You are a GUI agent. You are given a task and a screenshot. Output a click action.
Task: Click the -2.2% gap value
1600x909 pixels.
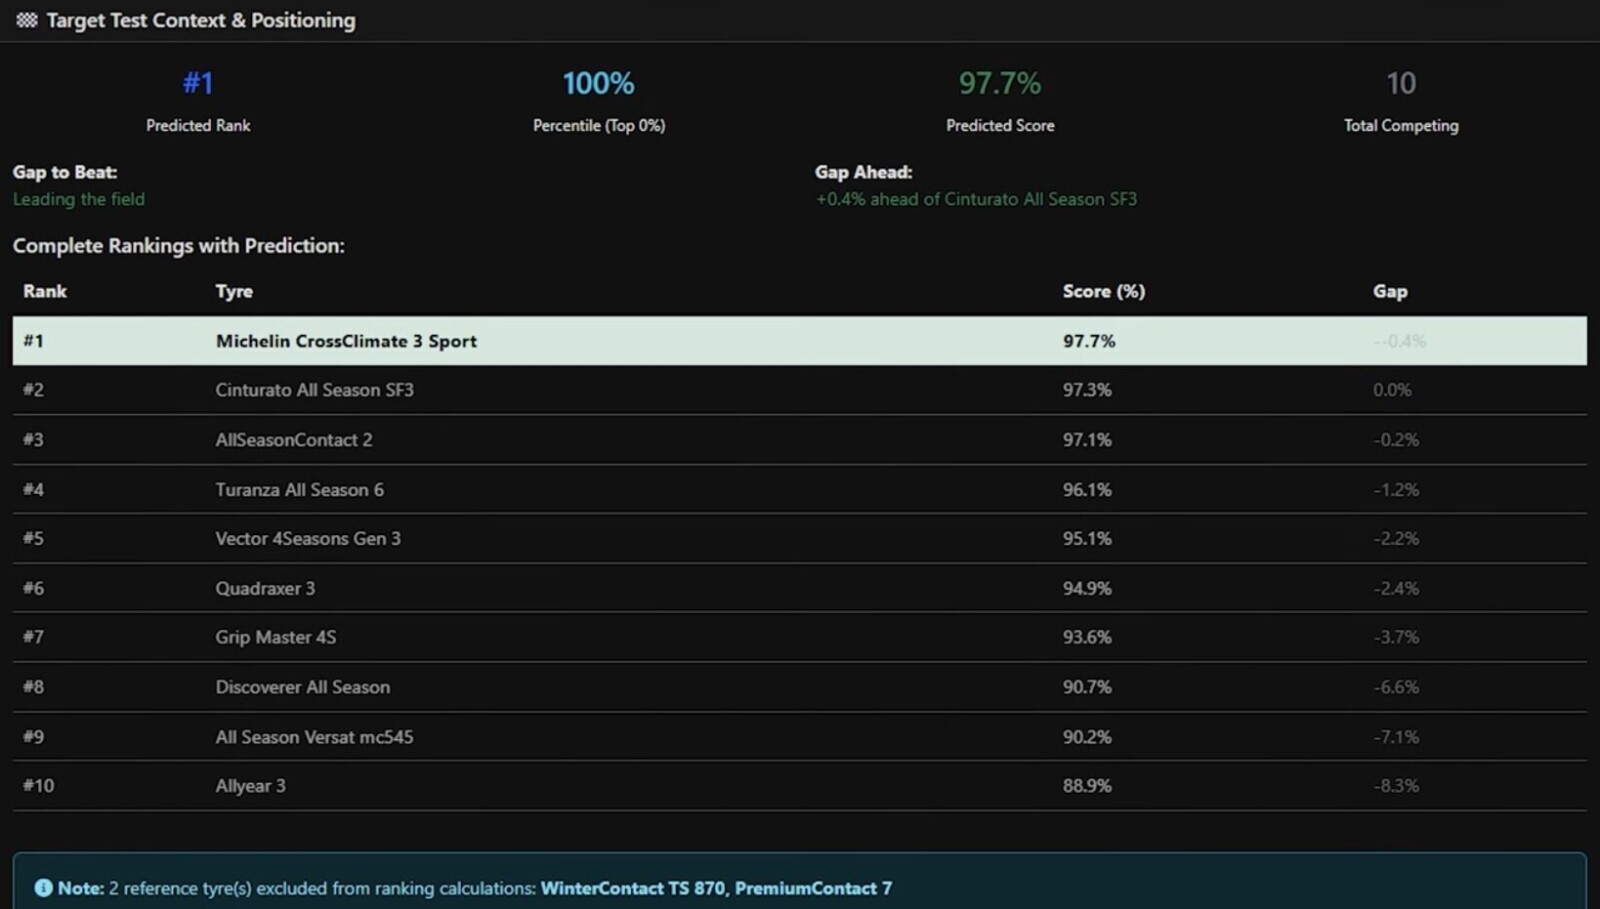[1396, 538]
